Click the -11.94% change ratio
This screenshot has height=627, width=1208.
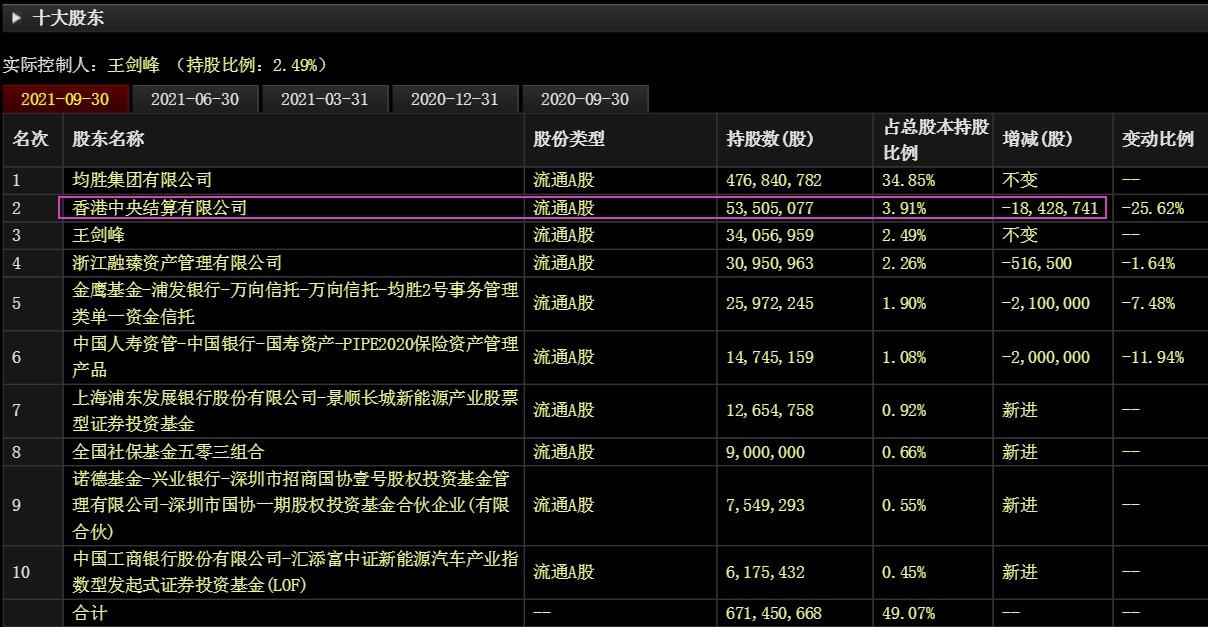click(x=1153, y=357)
